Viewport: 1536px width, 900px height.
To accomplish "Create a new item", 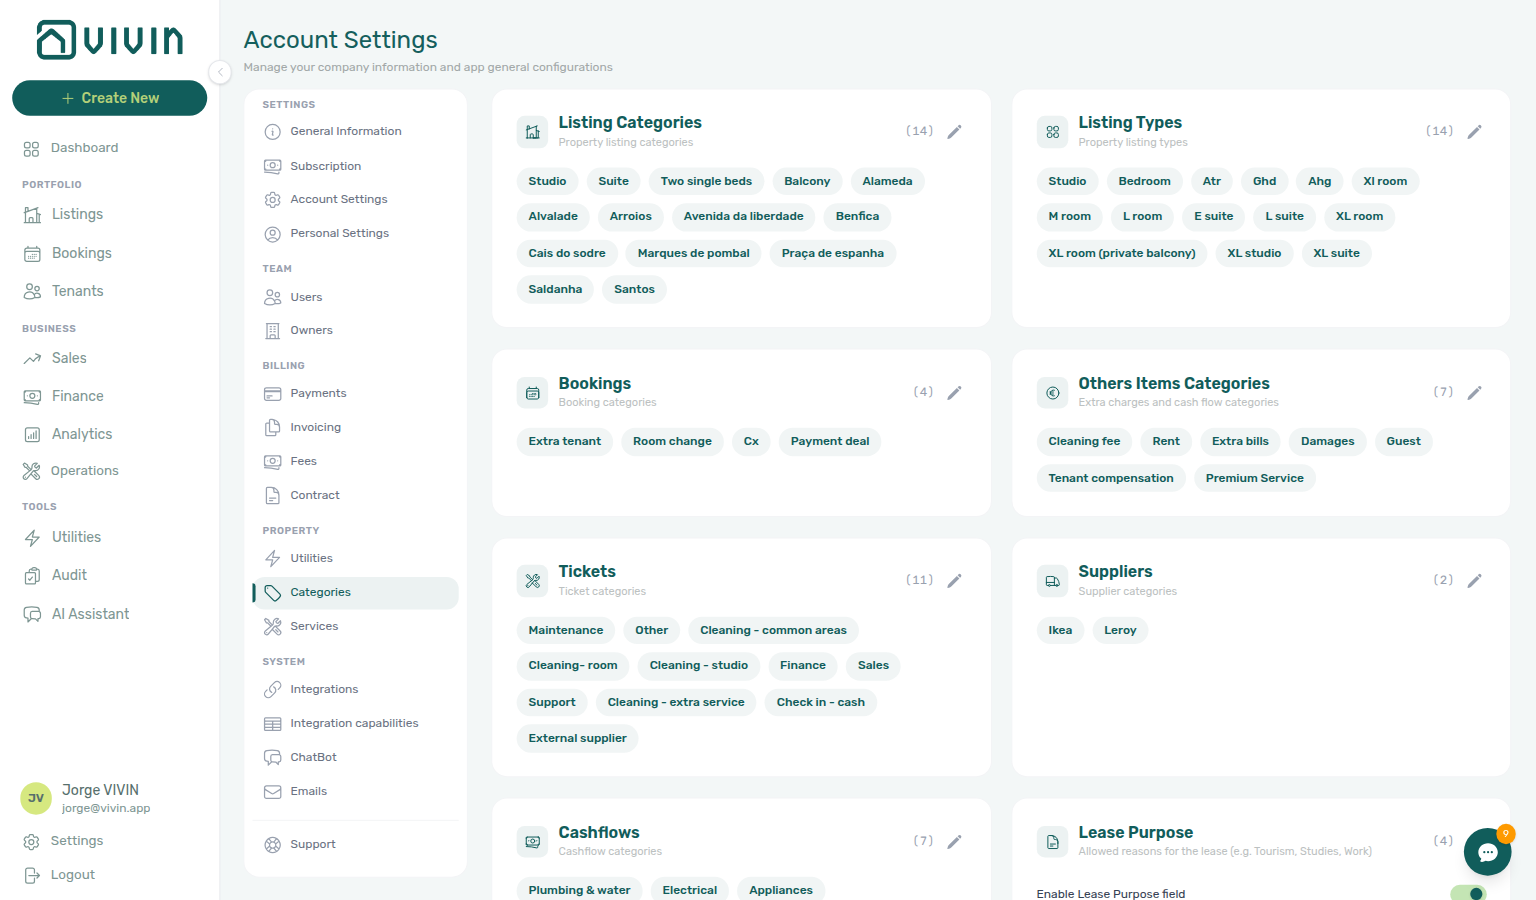I will tap(110, 98).
